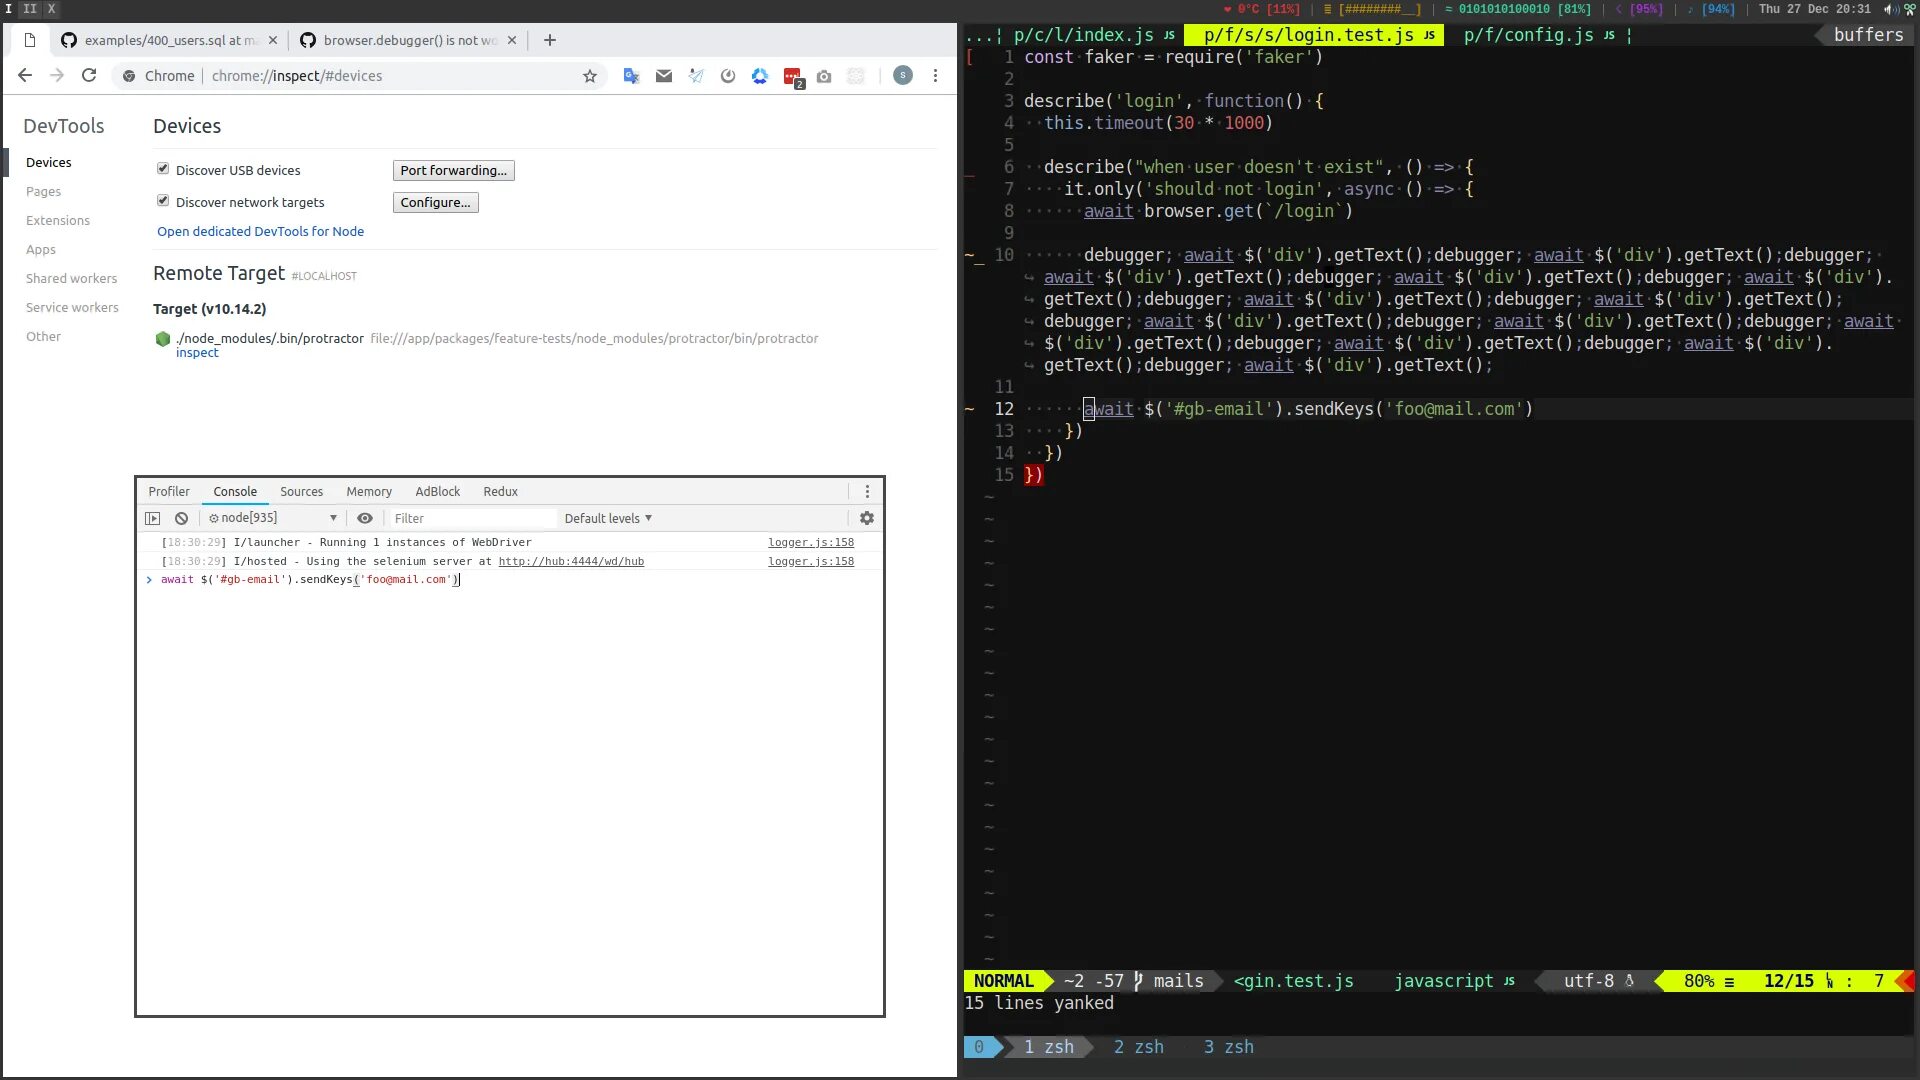Uncheck Discover network targets checkbox
This screenshot has height=1080, width=1920.
(163, 201)
